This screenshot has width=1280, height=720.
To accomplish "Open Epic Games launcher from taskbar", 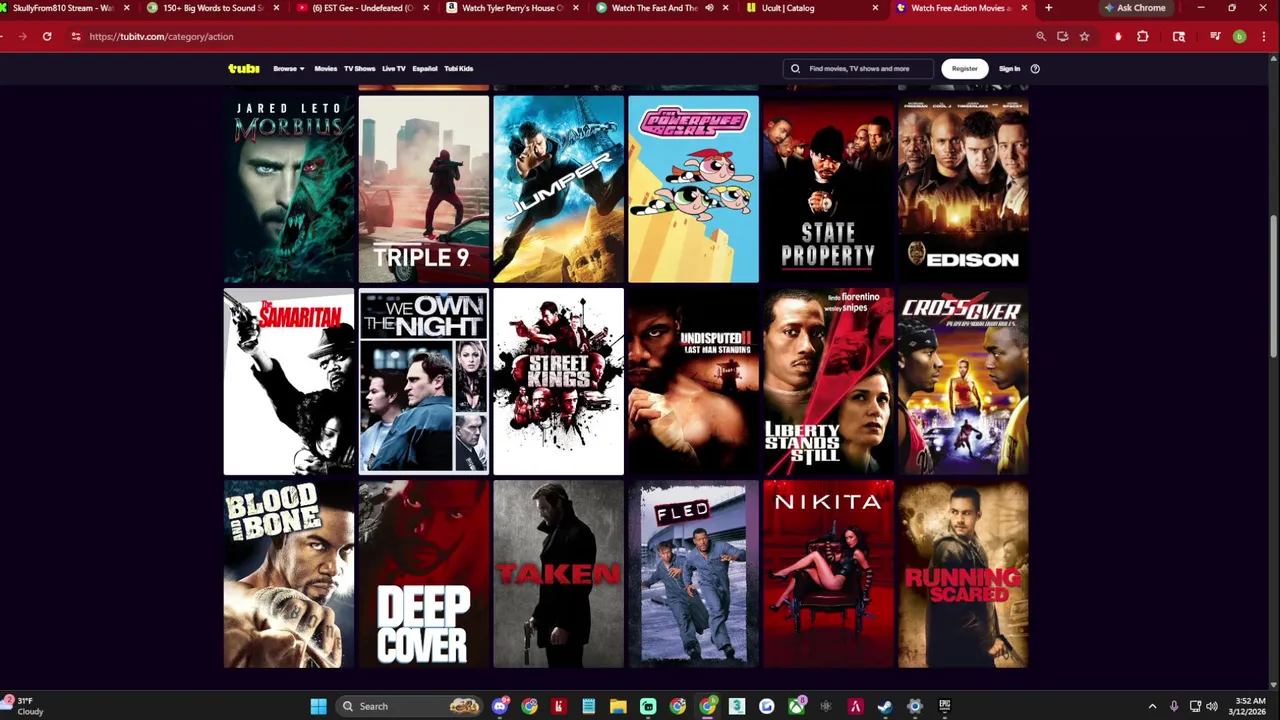I will point(944,706).
